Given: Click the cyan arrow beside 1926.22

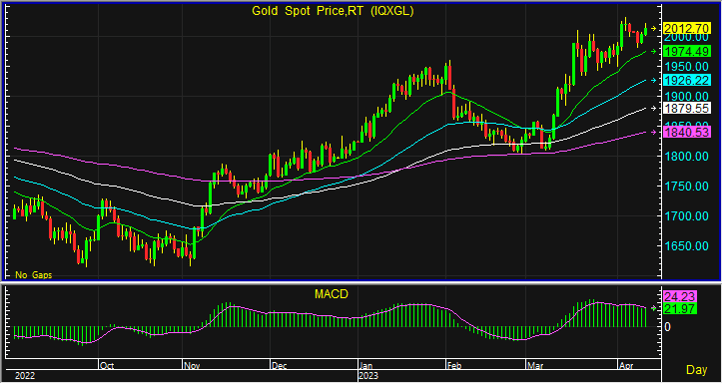Looking at the screenshot, I should pos(653,81).
